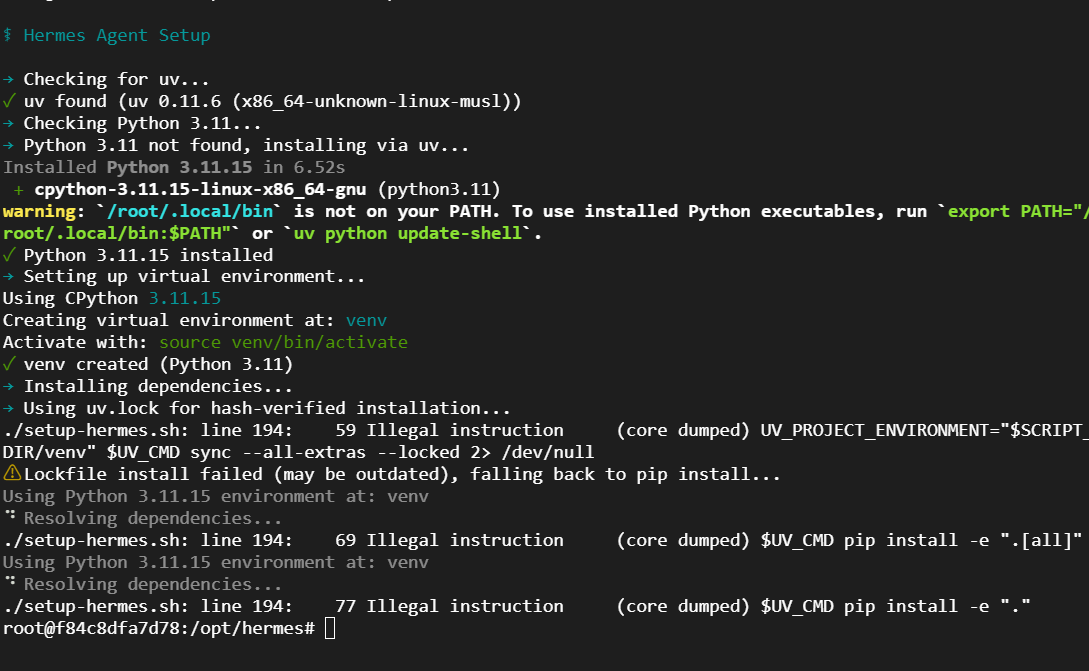
Task: Click the teal 3.11.15 after Using CPython
Action: (184, 298)
